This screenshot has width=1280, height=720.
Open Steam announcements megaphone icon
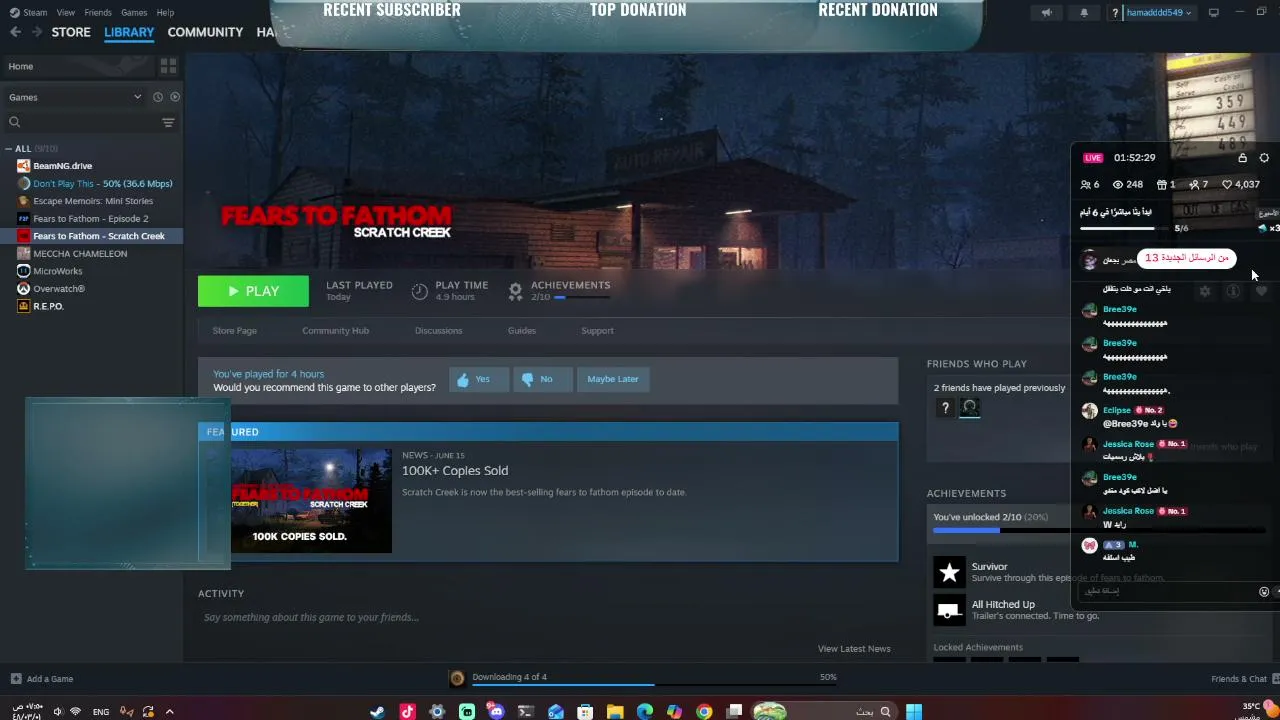1047,13
